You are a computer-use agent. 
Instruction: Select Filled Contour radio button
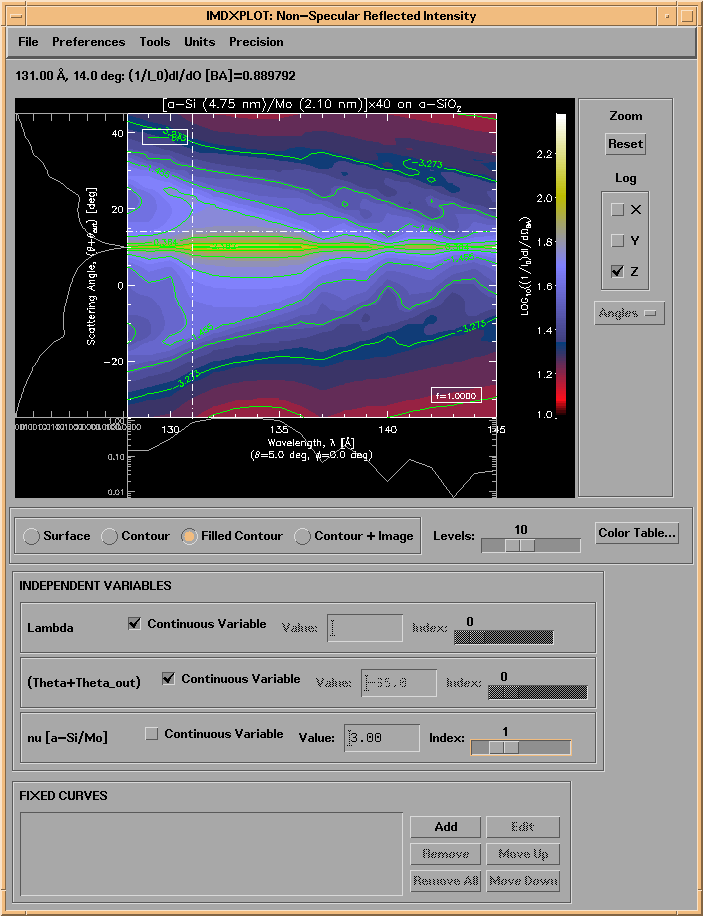[189, 536]
